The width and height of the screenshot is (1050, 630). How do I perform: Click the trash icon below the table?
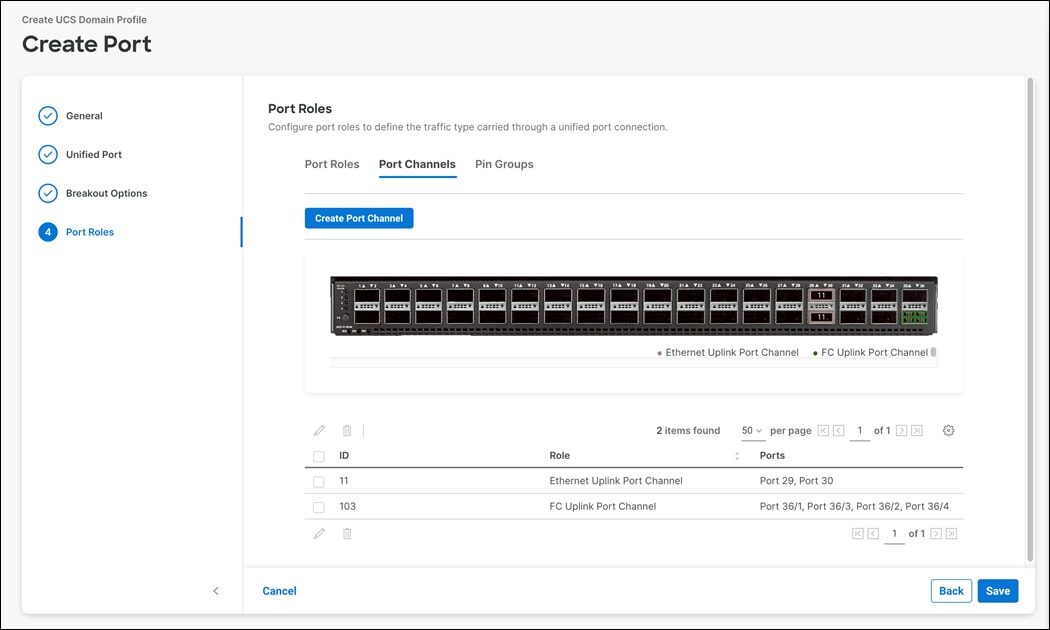(x=346, y=533)
